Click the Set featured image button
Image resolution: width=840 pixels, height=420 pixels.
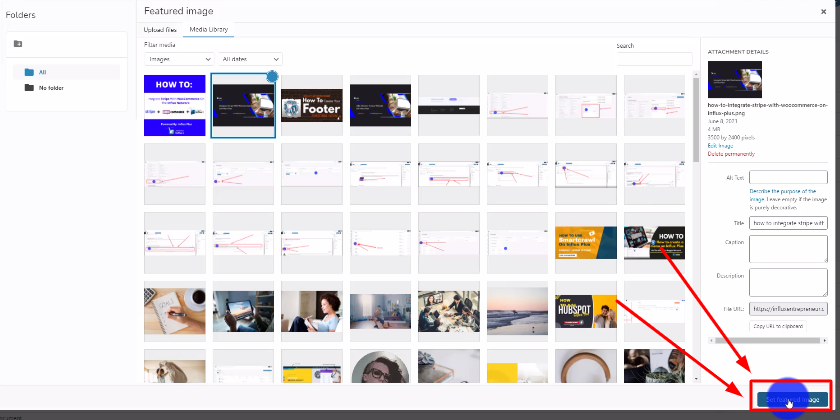coord(793,399)
